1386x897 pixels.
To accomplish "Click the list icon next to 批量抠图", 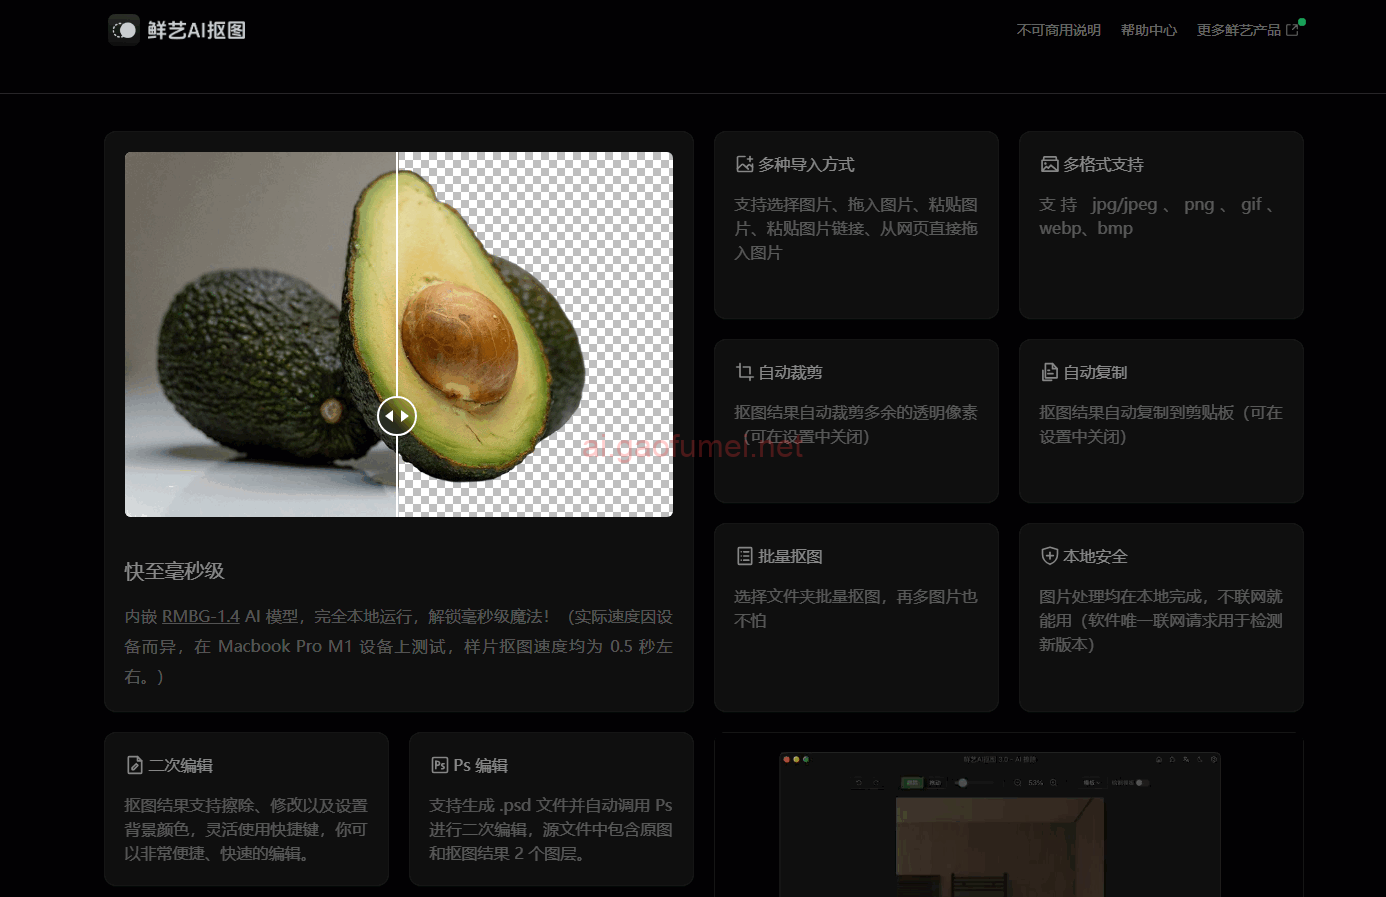I will [x=744, y=556].
